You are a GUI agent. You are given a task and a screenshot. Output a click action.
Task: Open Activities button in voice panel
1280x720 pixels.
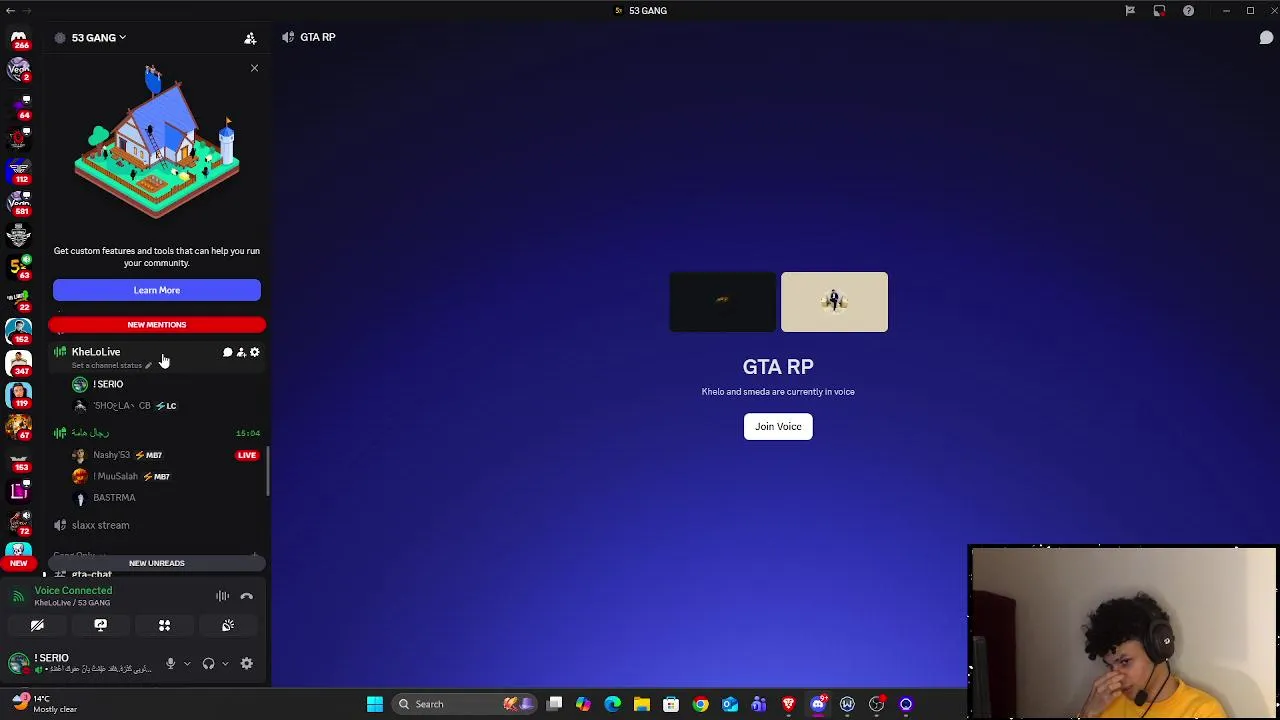(164, 625)
